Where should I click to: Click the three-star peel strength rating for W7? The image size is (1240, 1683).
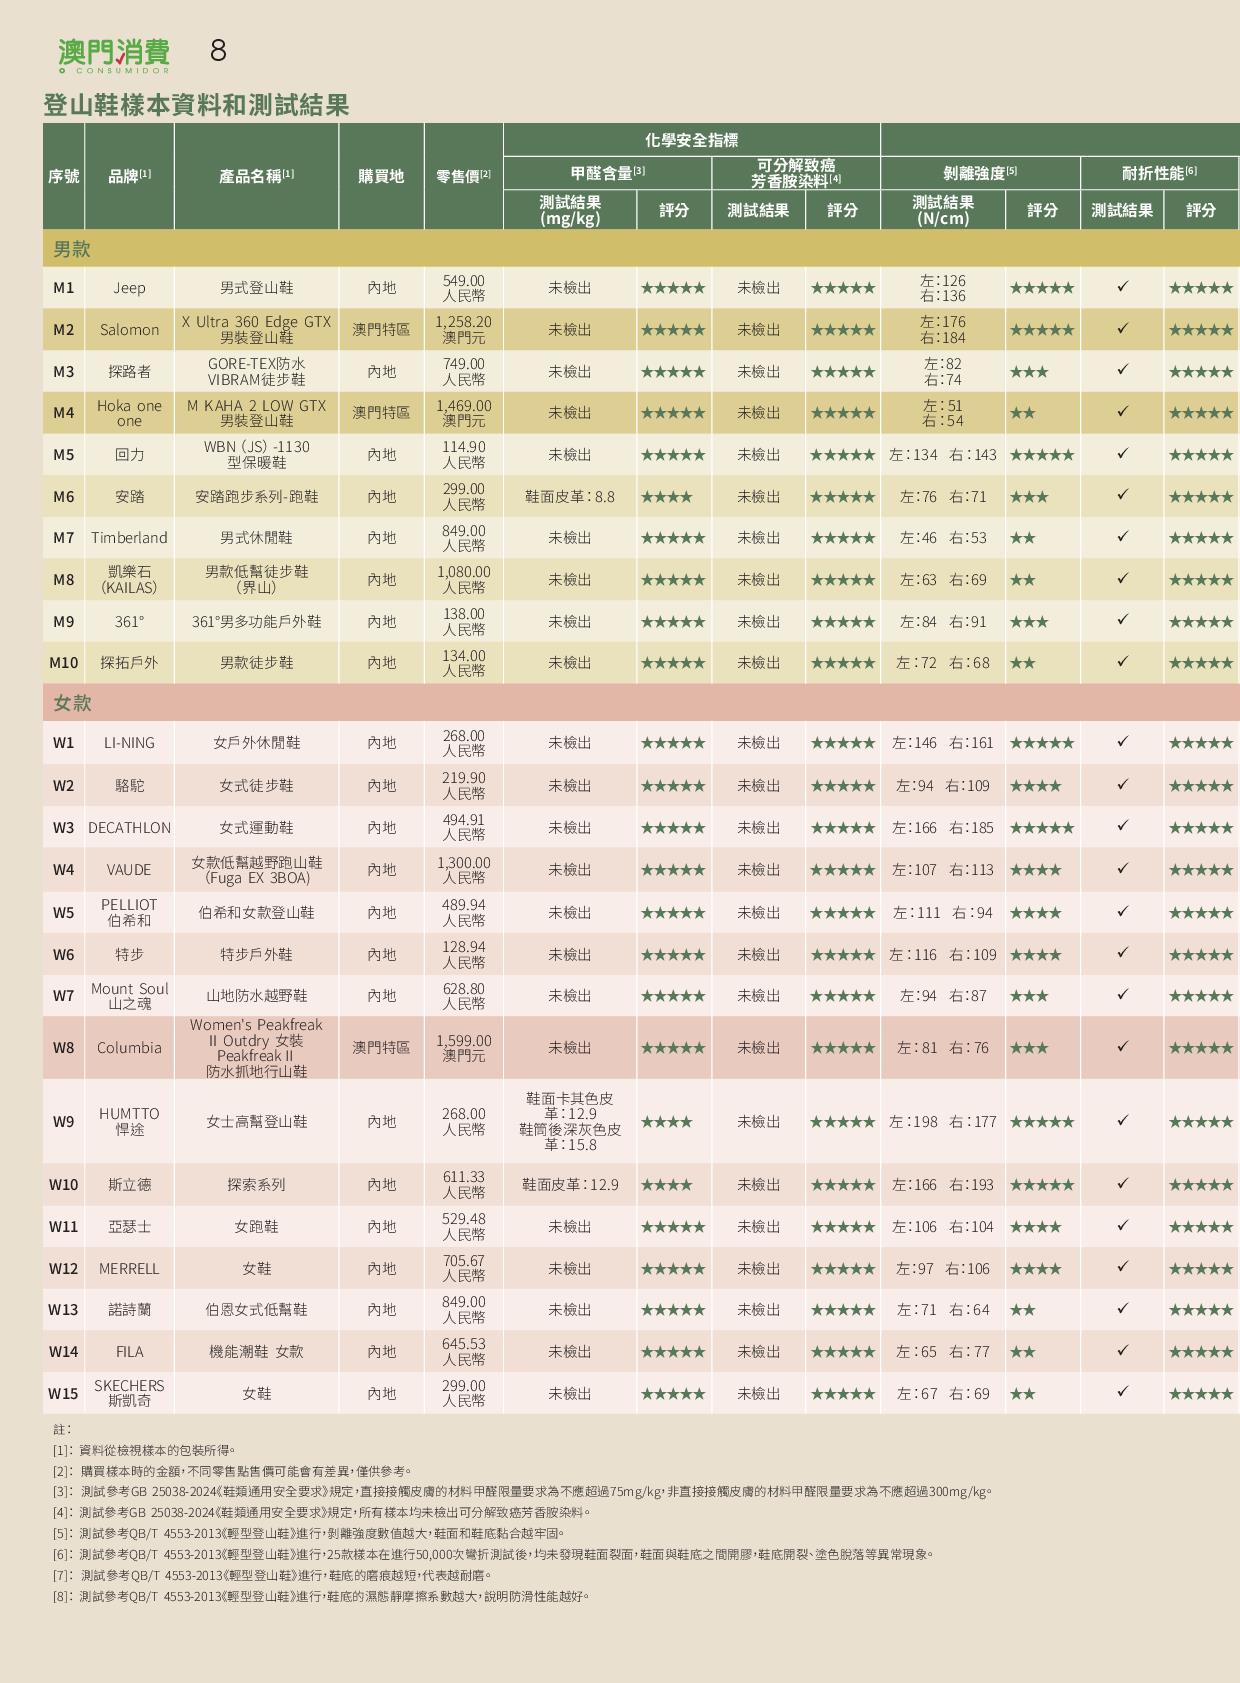(1029, 996)
